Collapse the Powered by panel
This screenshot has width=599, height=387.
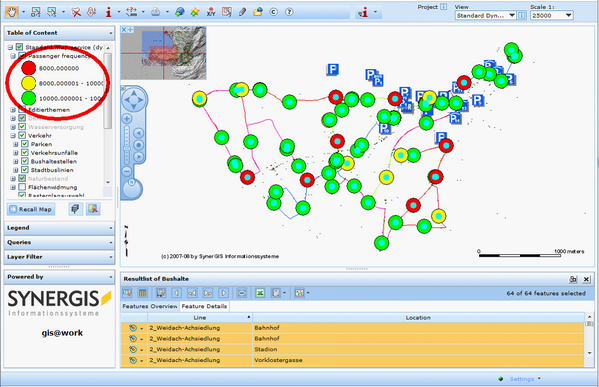[x=59, y=277]
